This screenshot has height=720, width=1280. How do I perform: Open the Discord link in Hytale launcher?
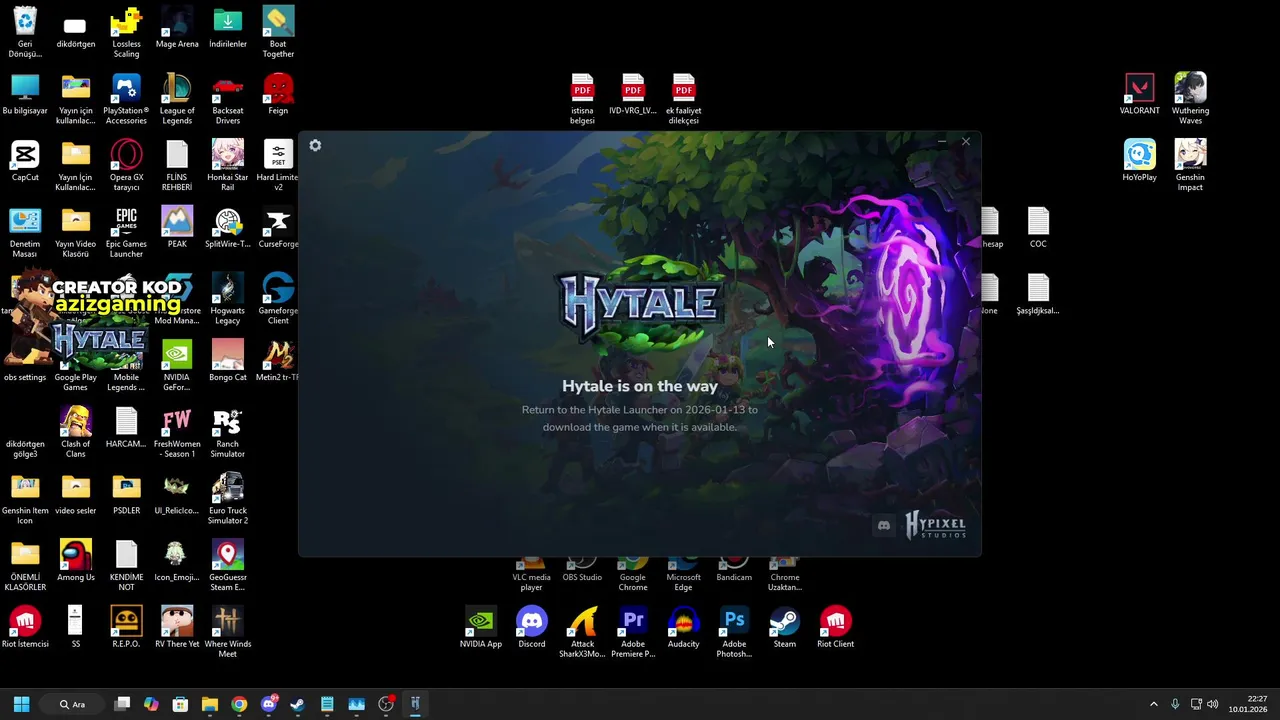pos(884,525)
